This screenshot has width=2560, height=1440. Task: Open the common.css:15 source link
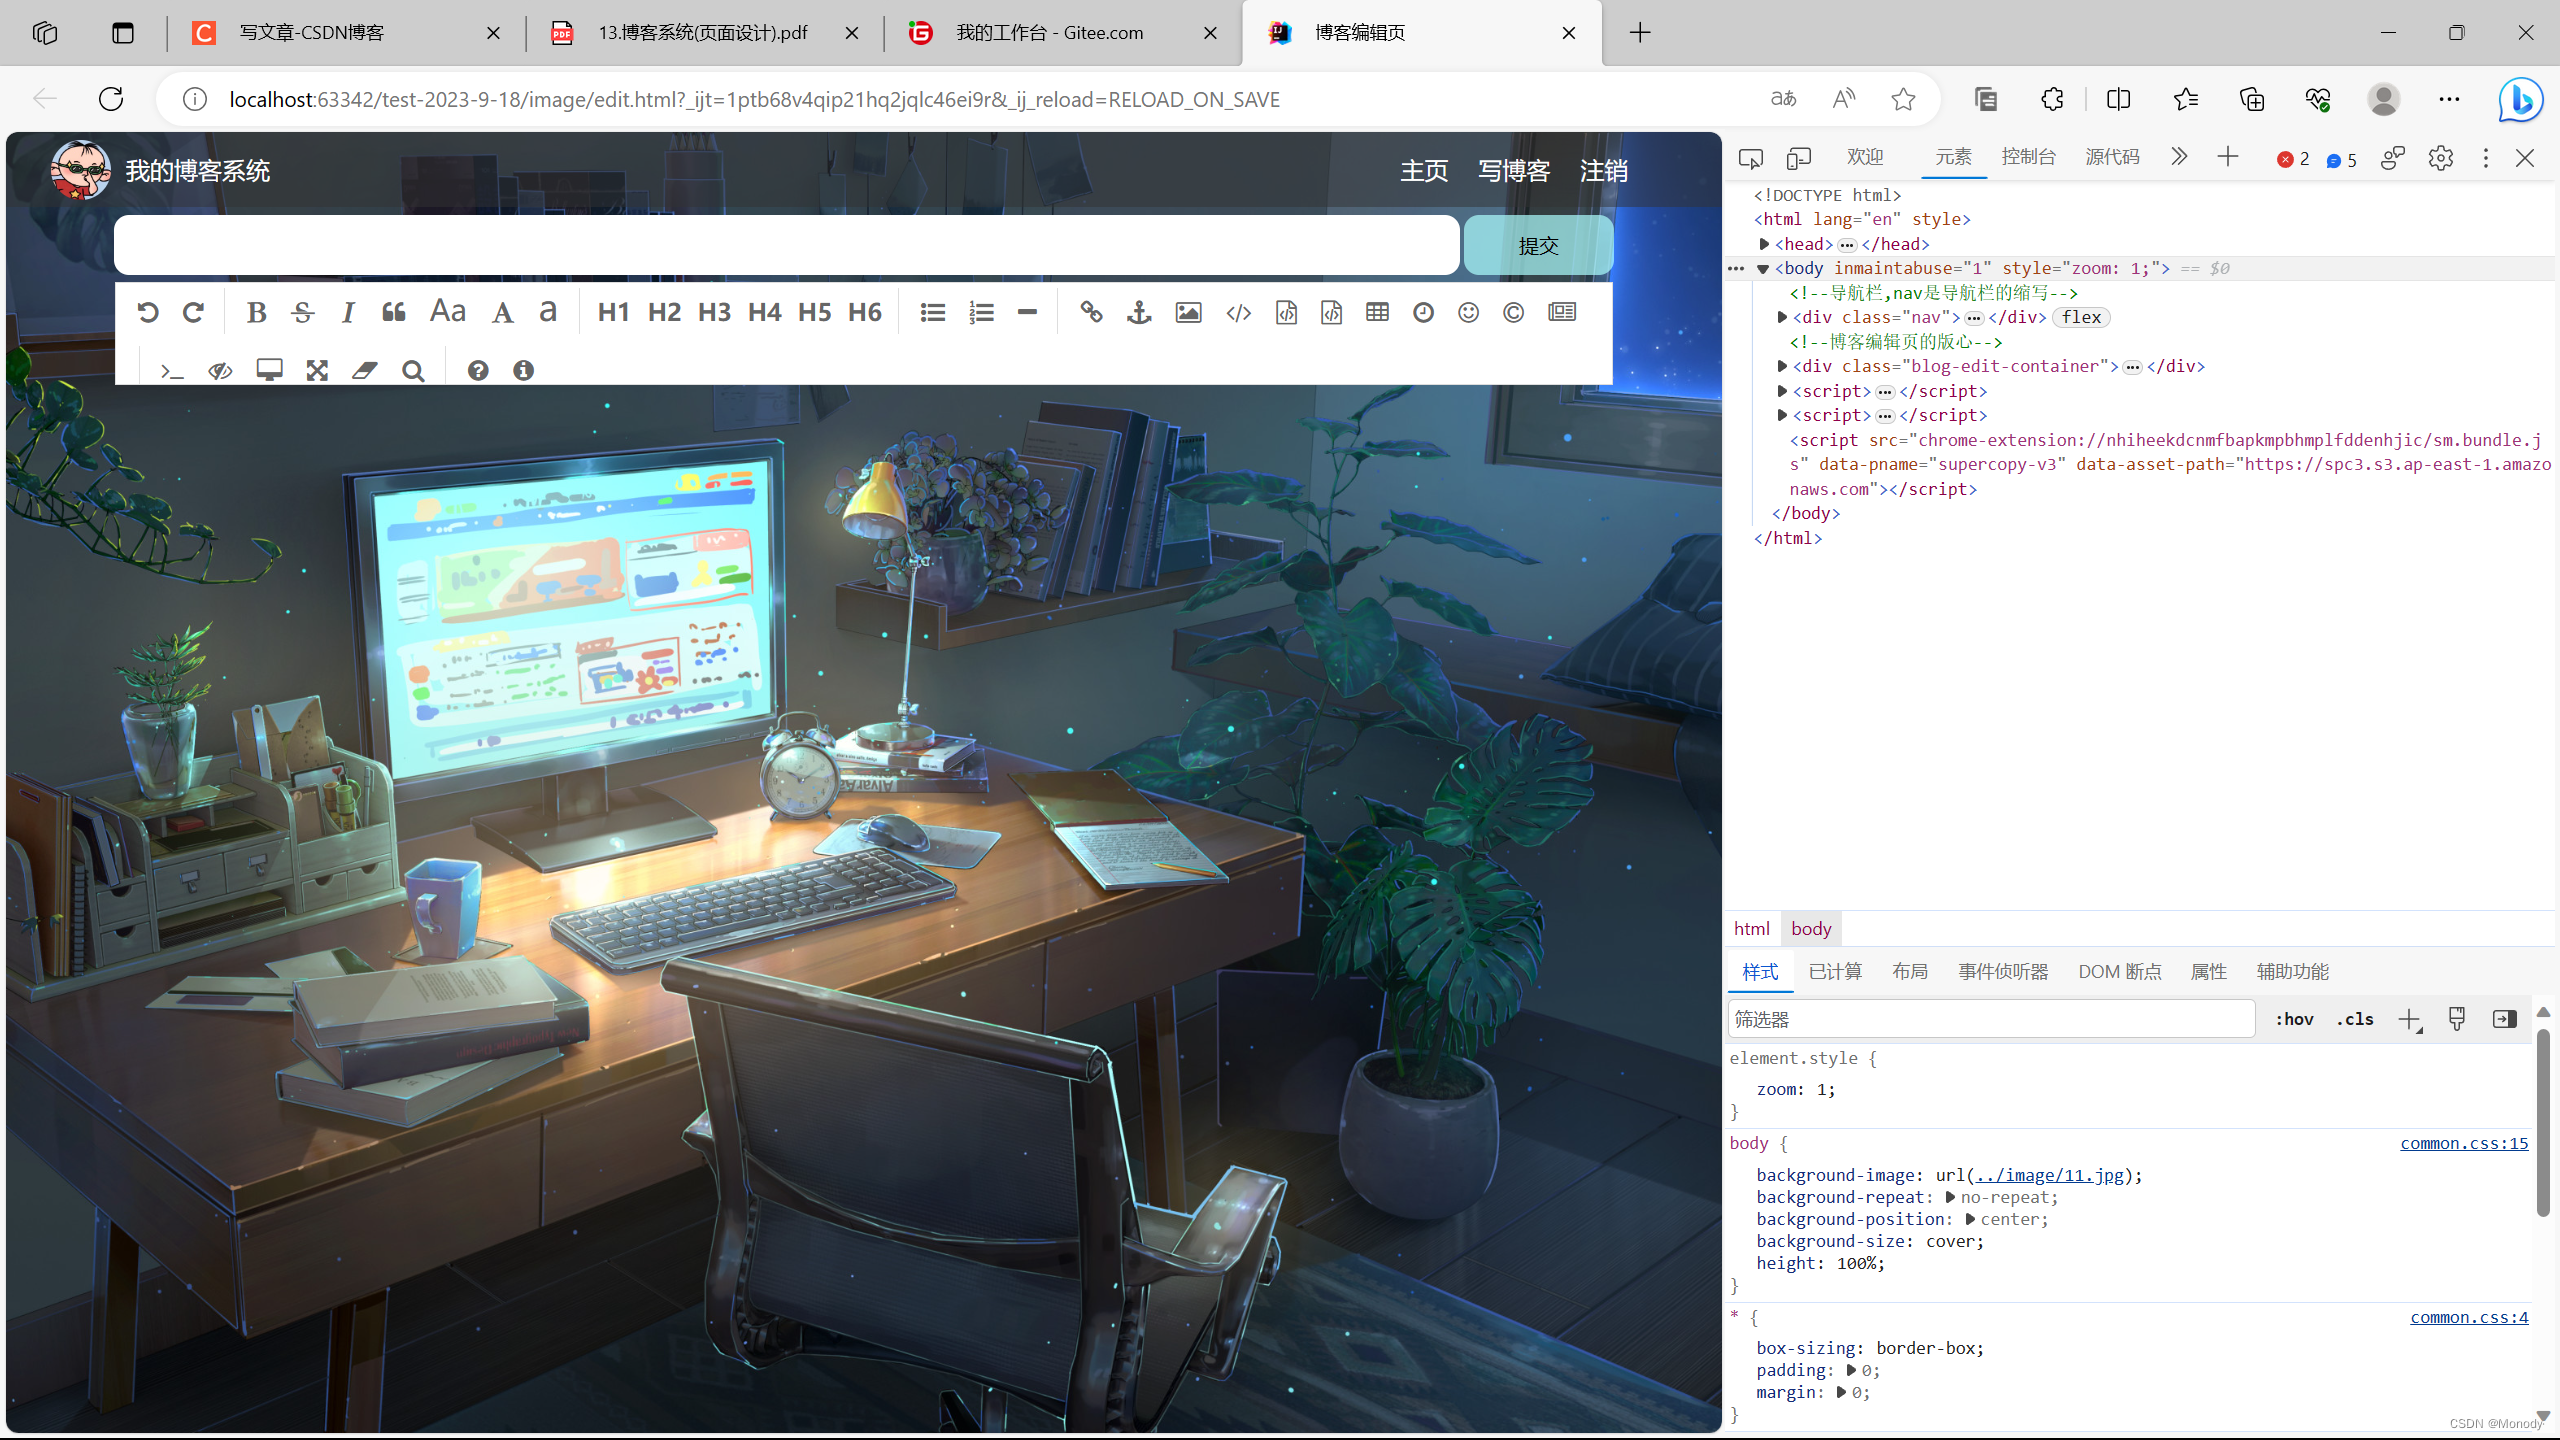coord(2464,1143)
